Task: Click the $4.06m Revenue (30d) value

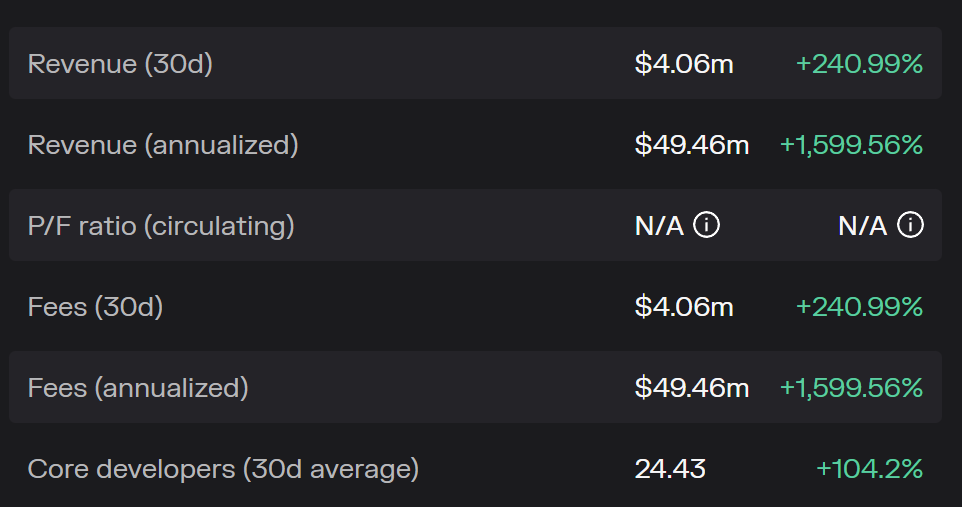Action: click(684, 64)
